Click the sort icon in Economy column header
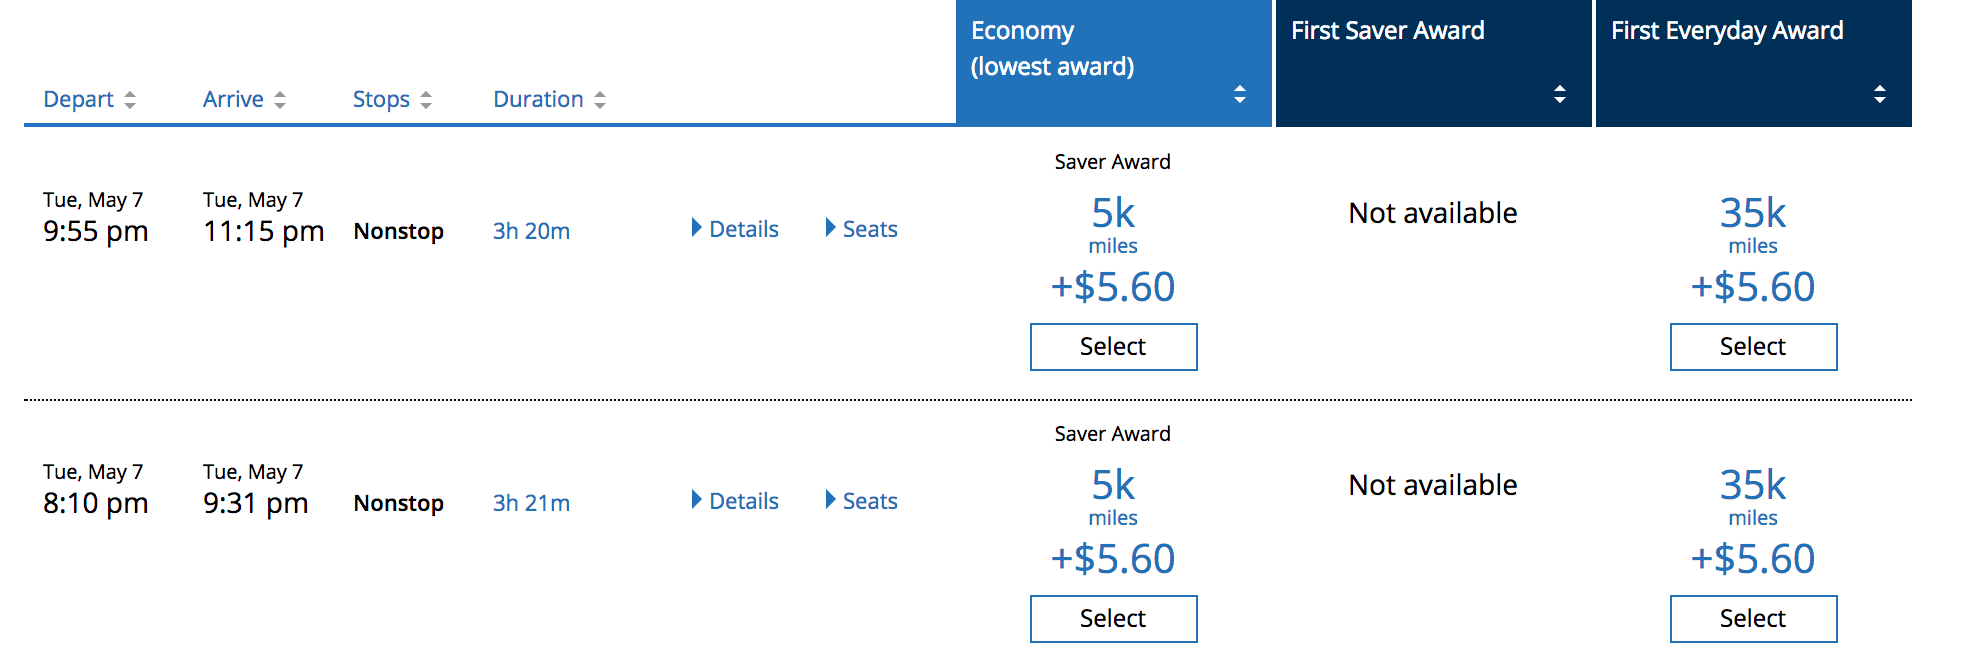 click(1240, 93)
